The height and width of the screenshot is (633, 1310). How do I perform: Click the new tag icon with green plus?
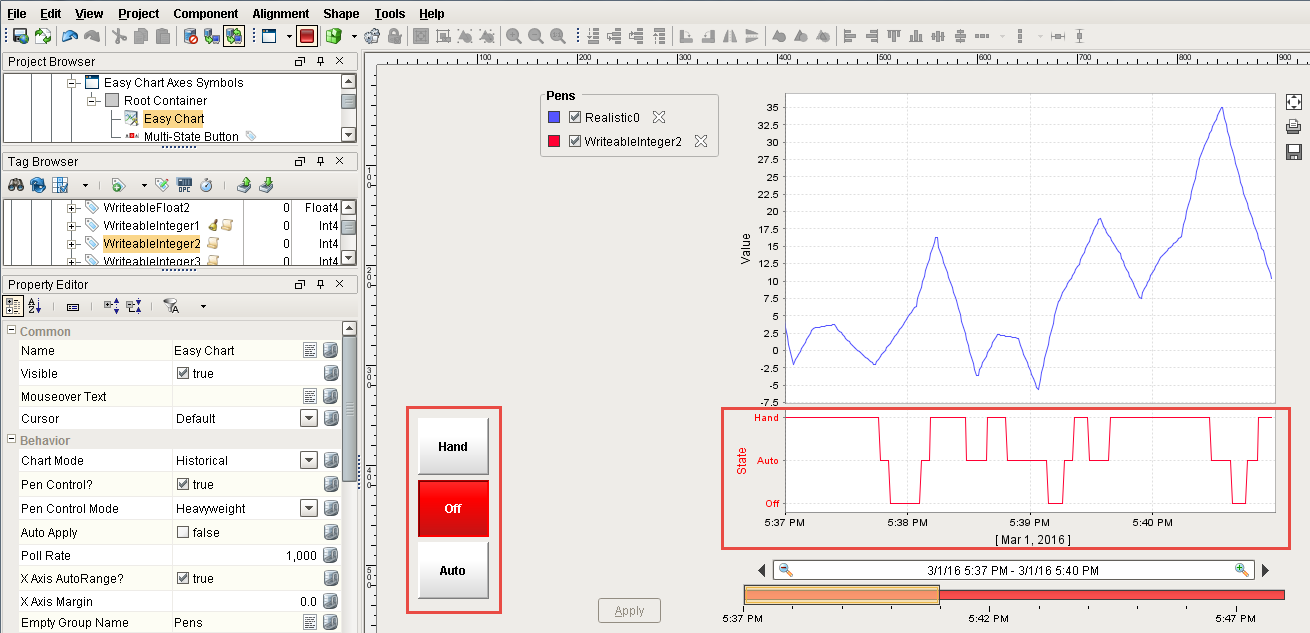coord(118,185)
